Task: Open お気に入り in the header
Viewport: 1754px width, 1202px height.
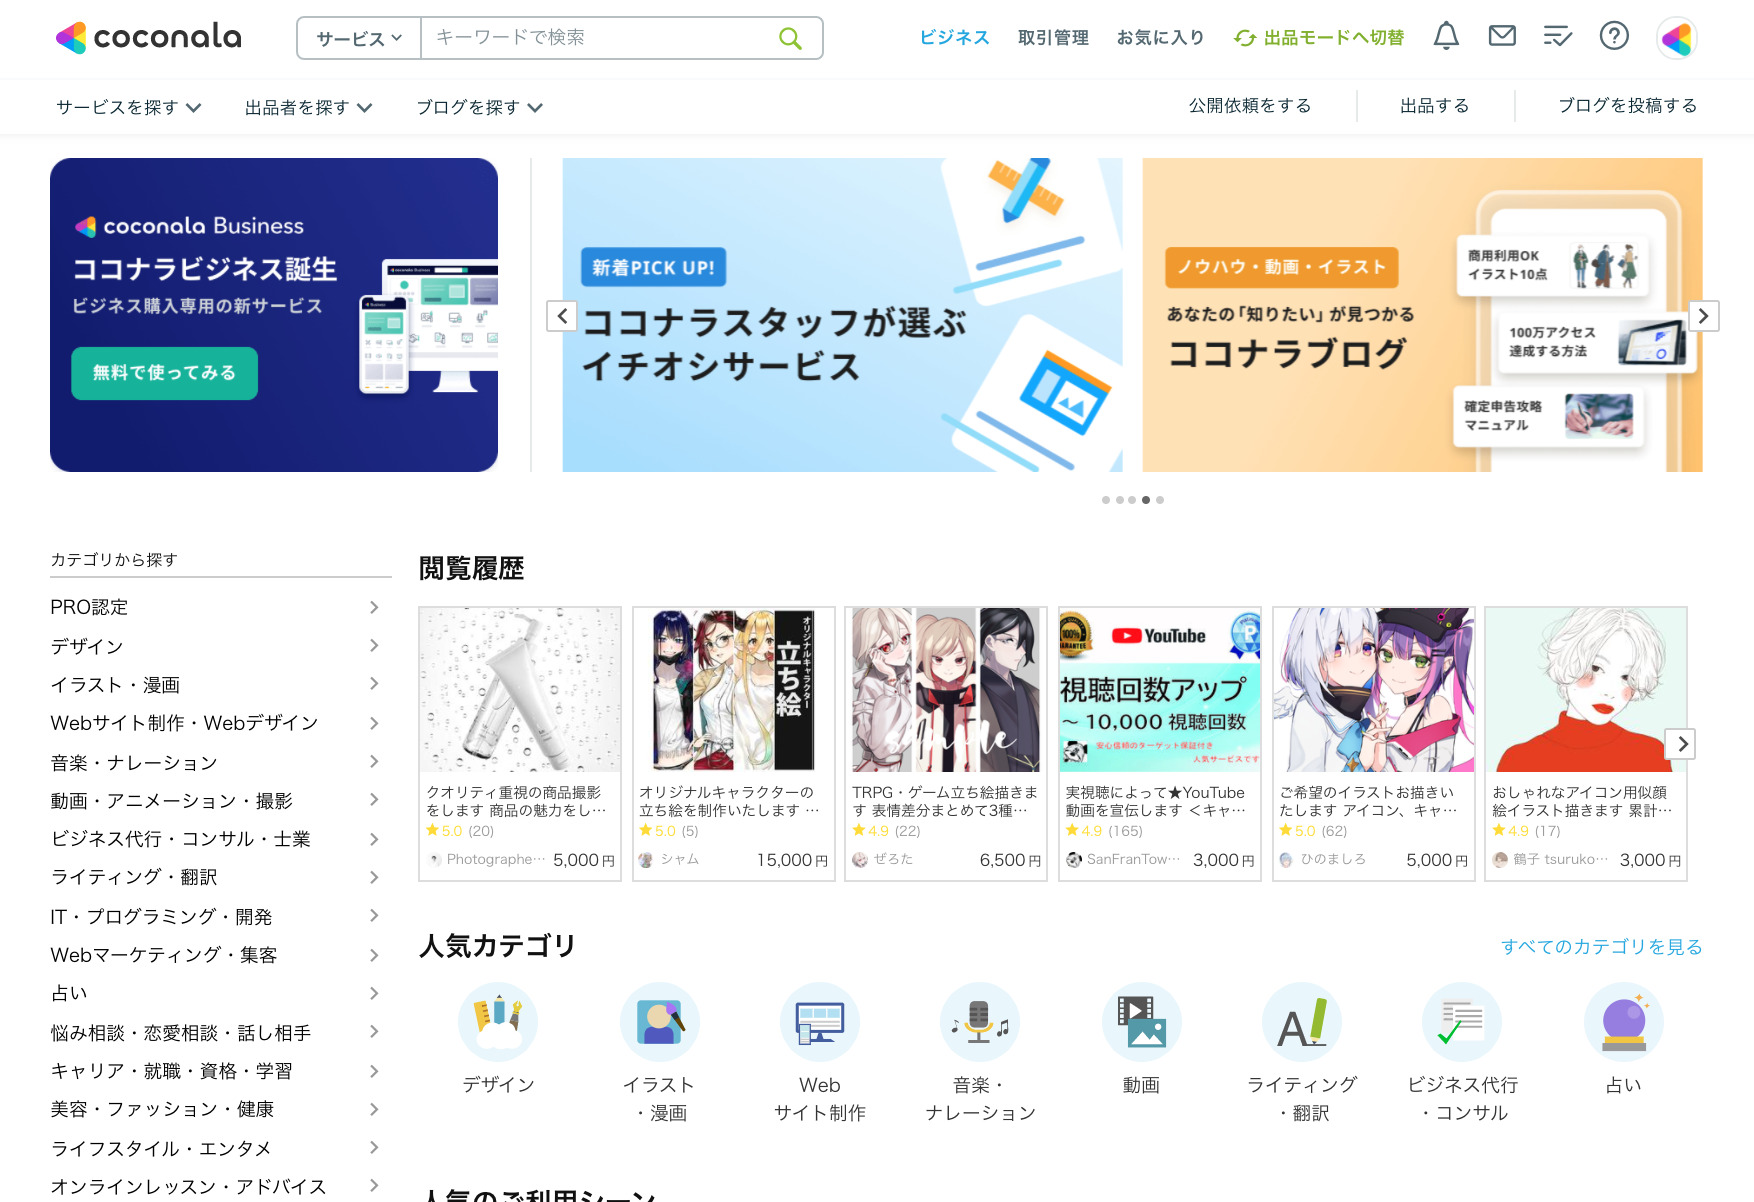Action: [x=1160, y=38]
